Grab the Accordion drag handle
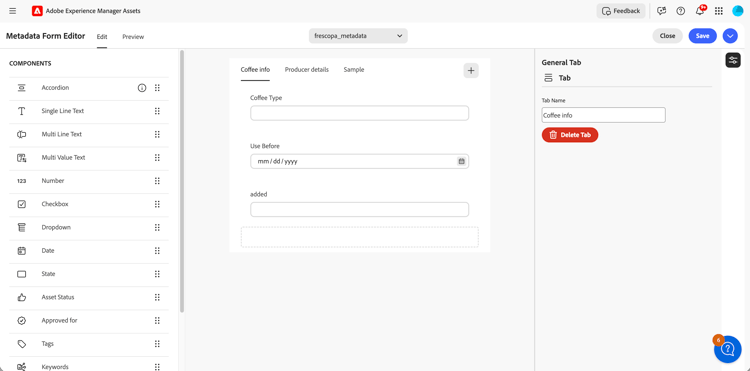 pyautogui.click(x=157, y=88)
